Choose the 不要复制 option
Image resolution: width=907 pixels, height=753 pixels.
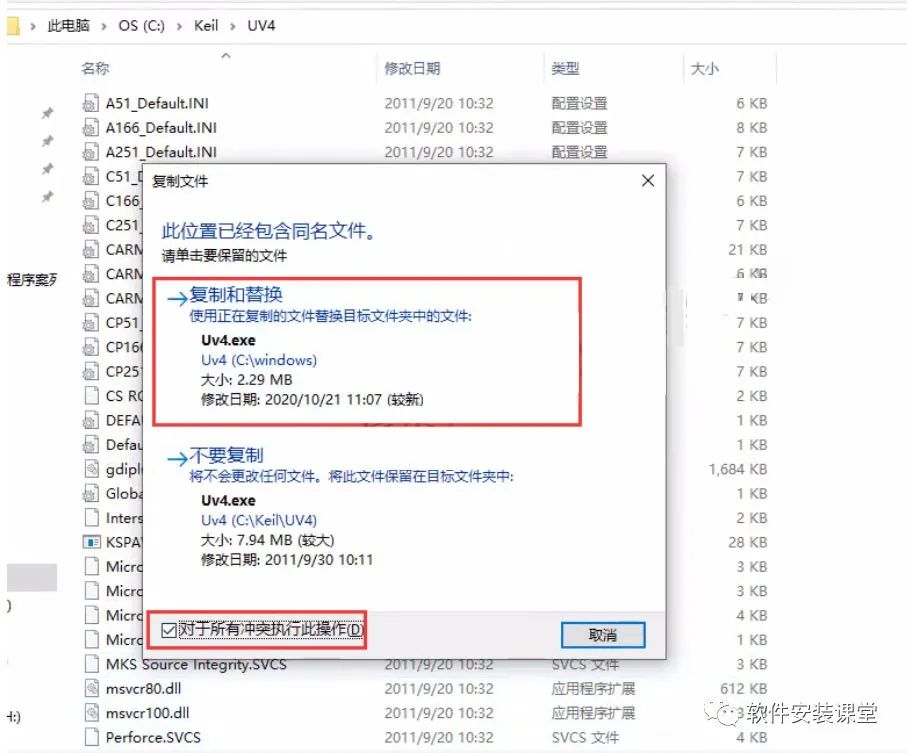click(226, 456)
